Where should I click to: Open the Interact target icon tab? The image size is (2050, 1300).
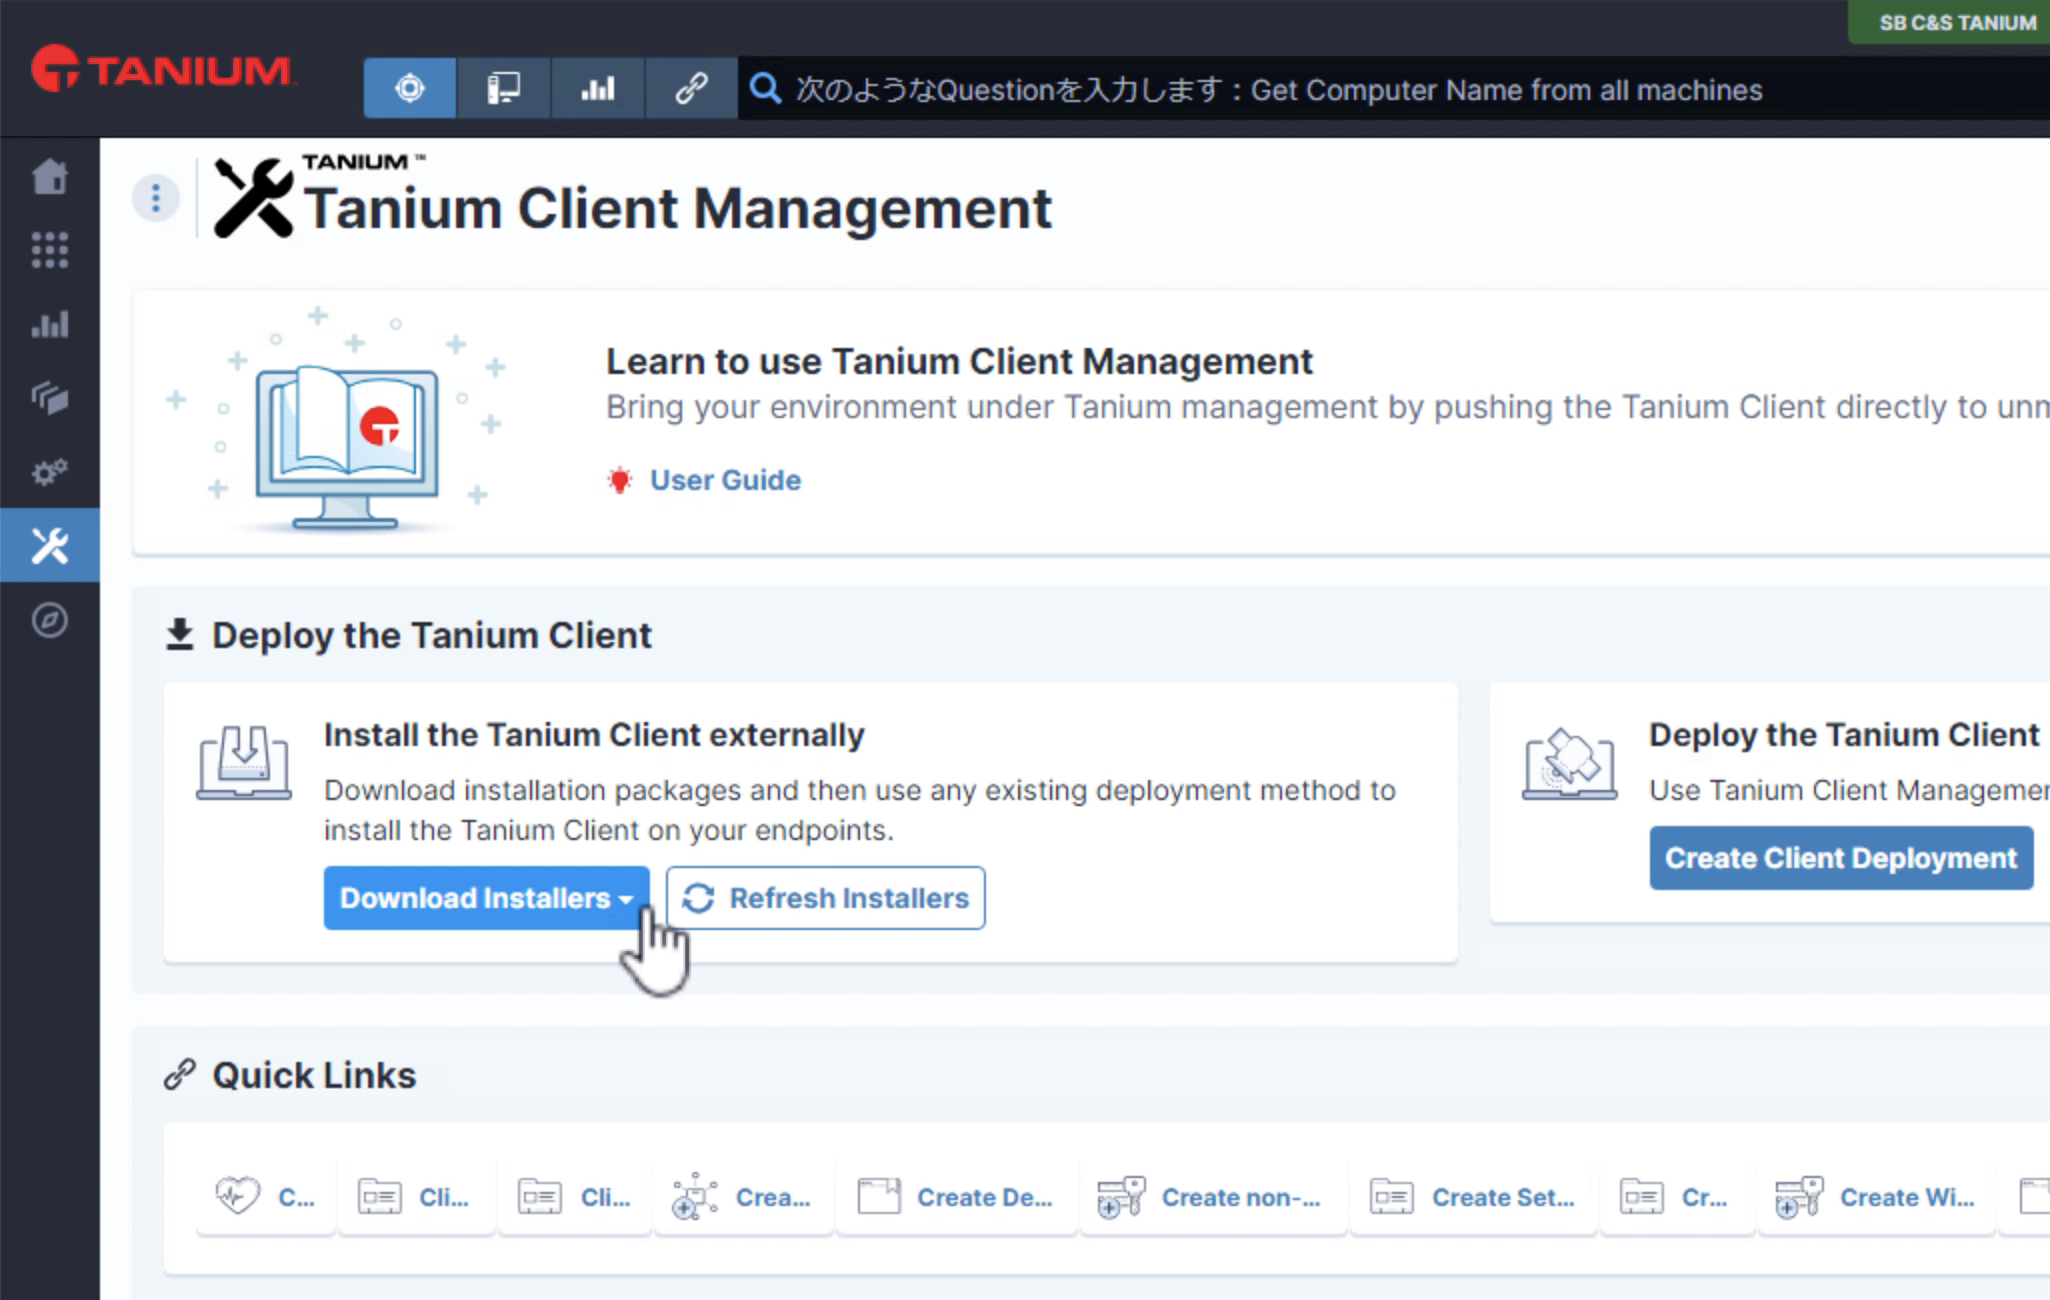[410, 89]
